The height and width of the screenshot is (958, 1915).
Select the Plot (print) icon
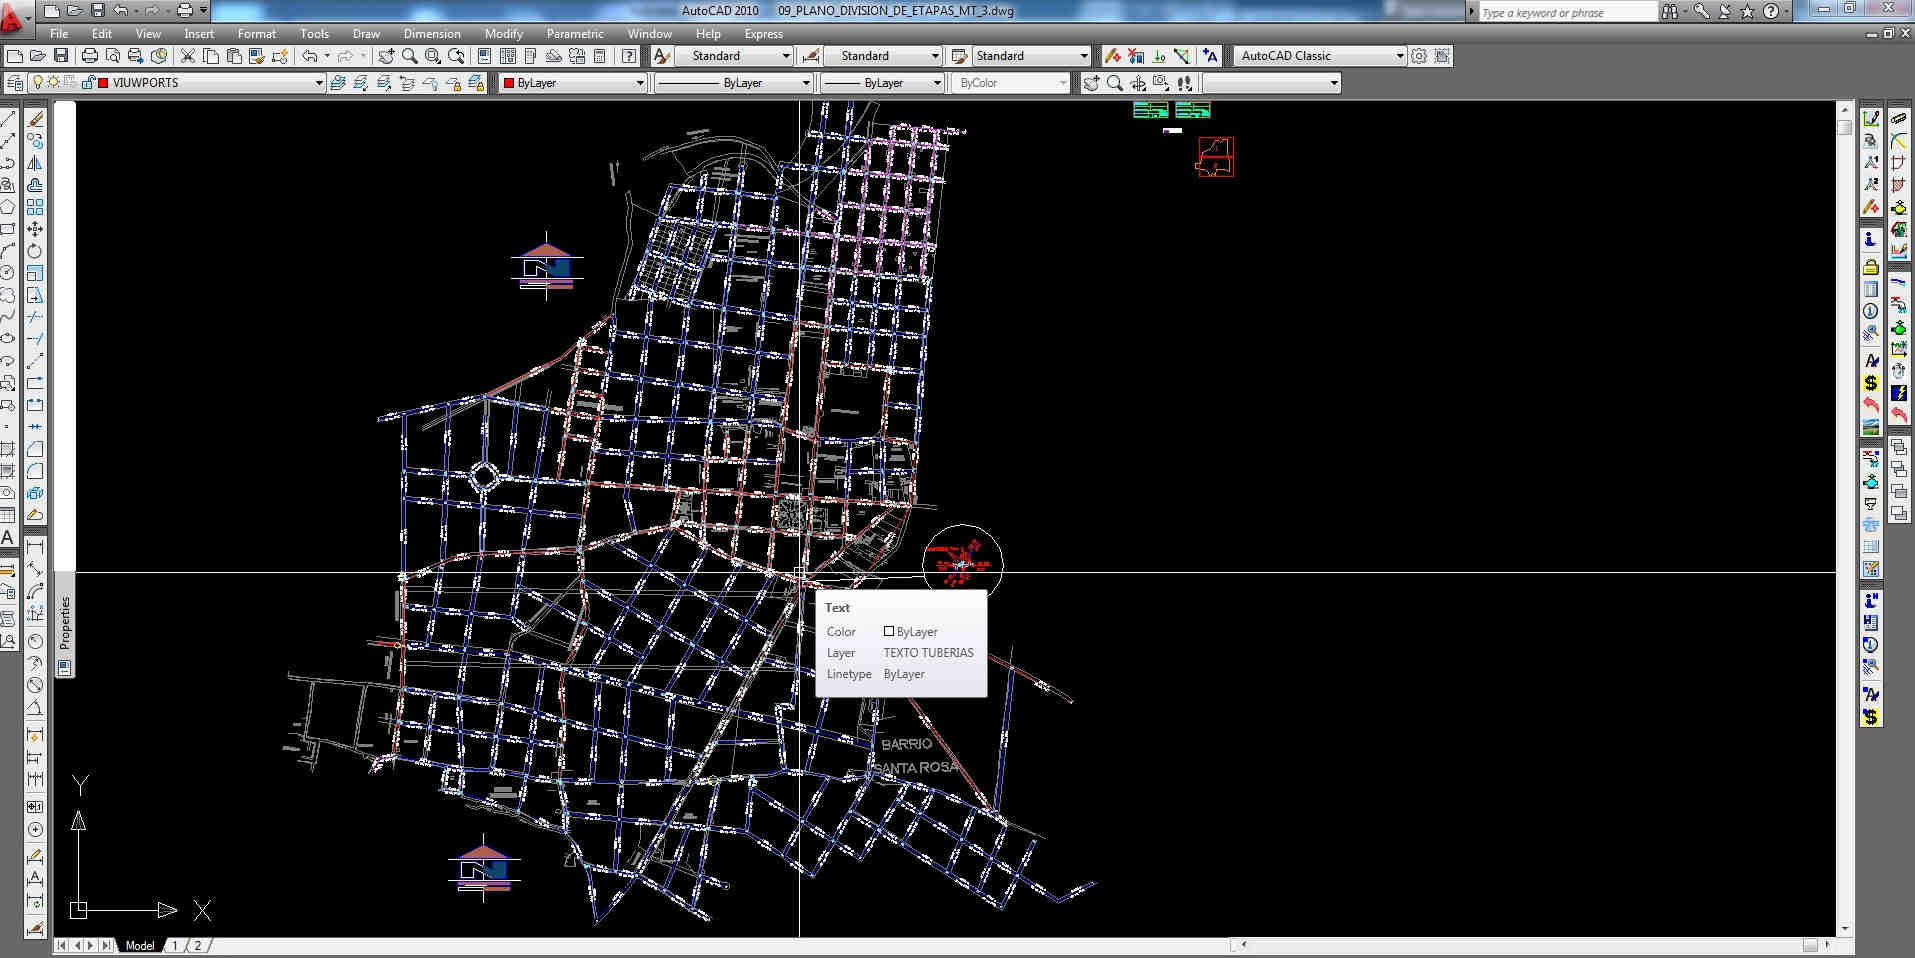coord(90,56)
